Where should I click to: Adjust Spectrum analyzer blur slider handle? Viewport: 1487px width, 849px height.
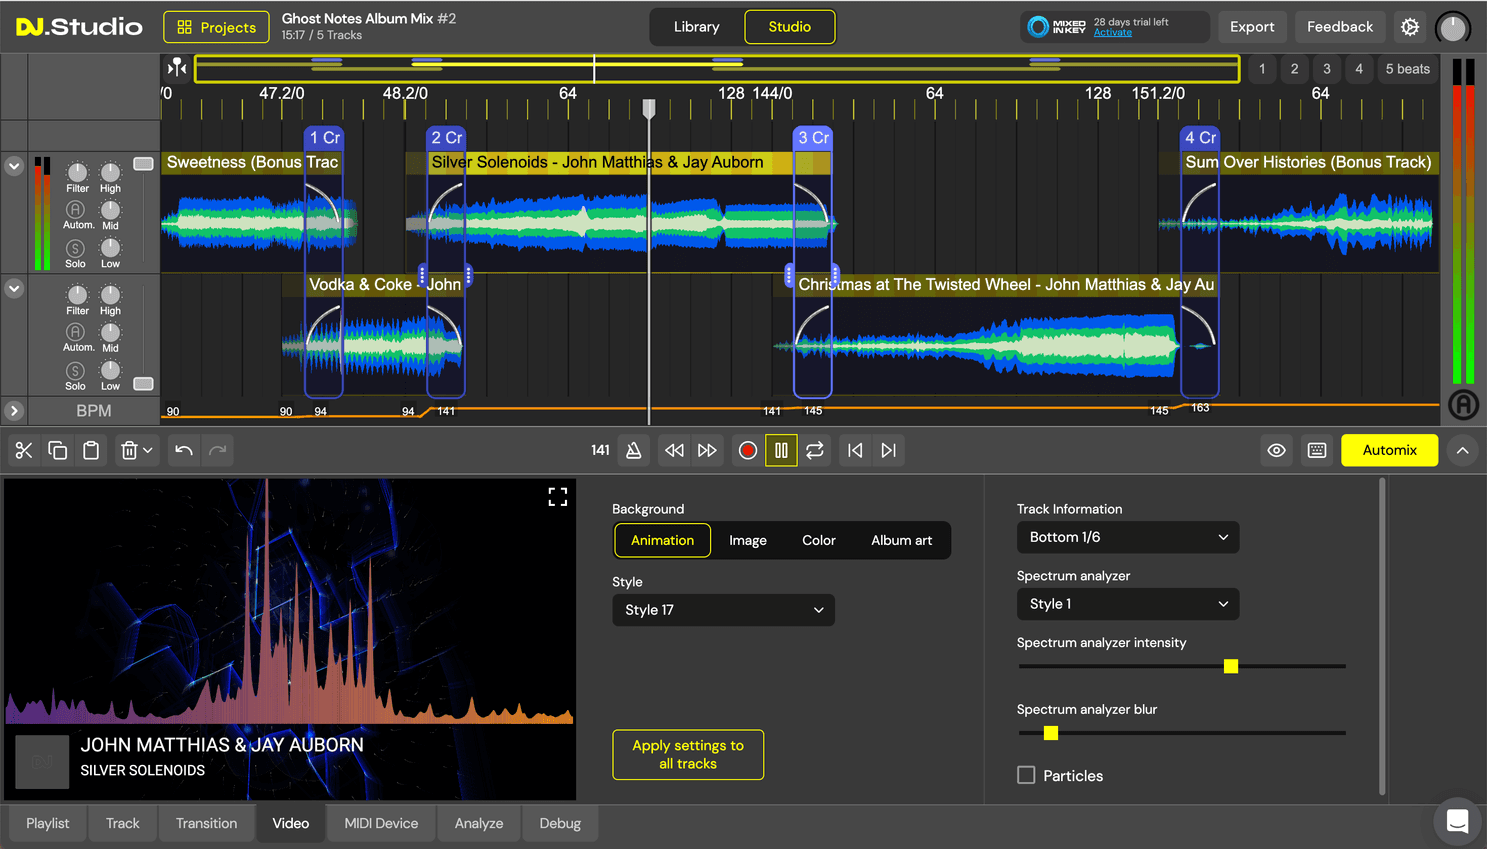(1051, 733)
